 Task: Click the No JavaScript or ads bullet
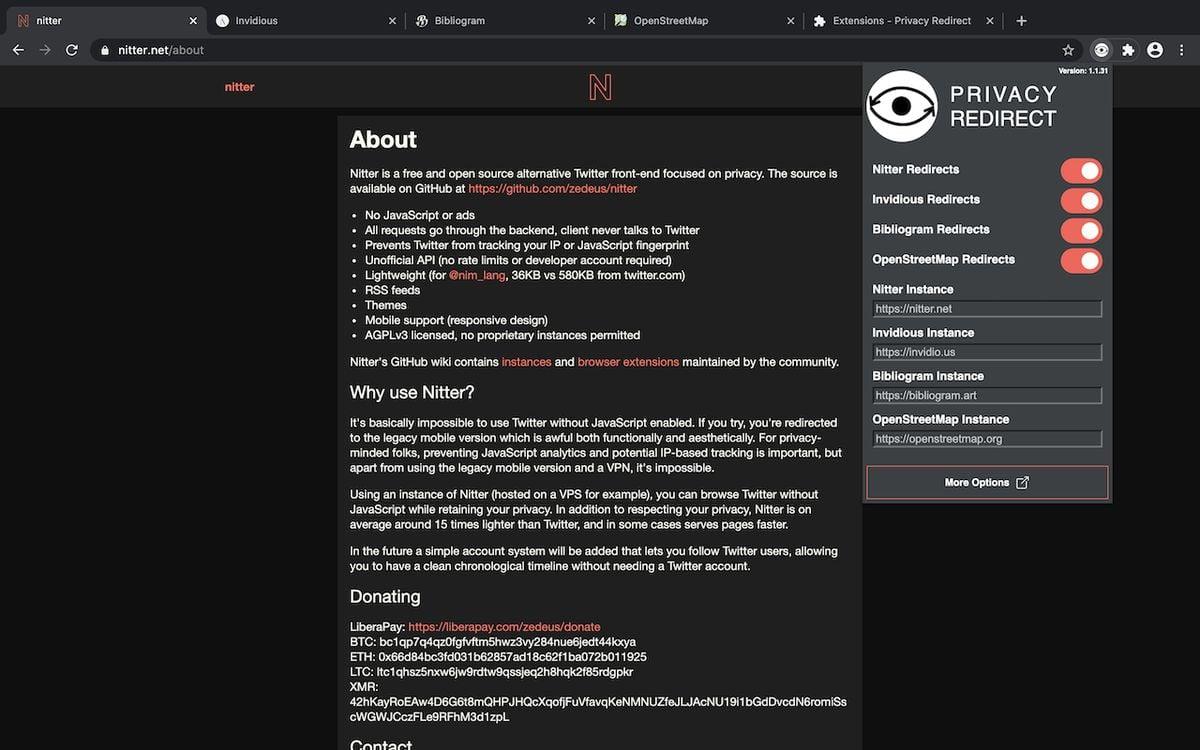[x=420, y=215]
